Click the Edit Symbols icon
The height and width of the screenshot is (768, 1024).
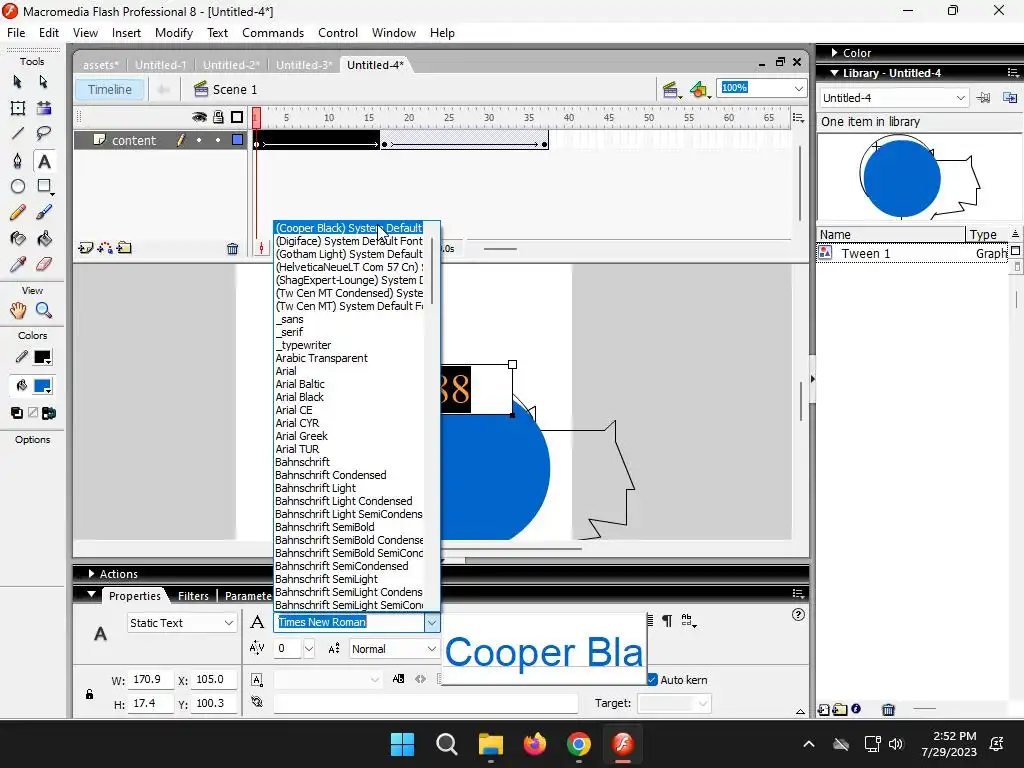pos(699,89)
